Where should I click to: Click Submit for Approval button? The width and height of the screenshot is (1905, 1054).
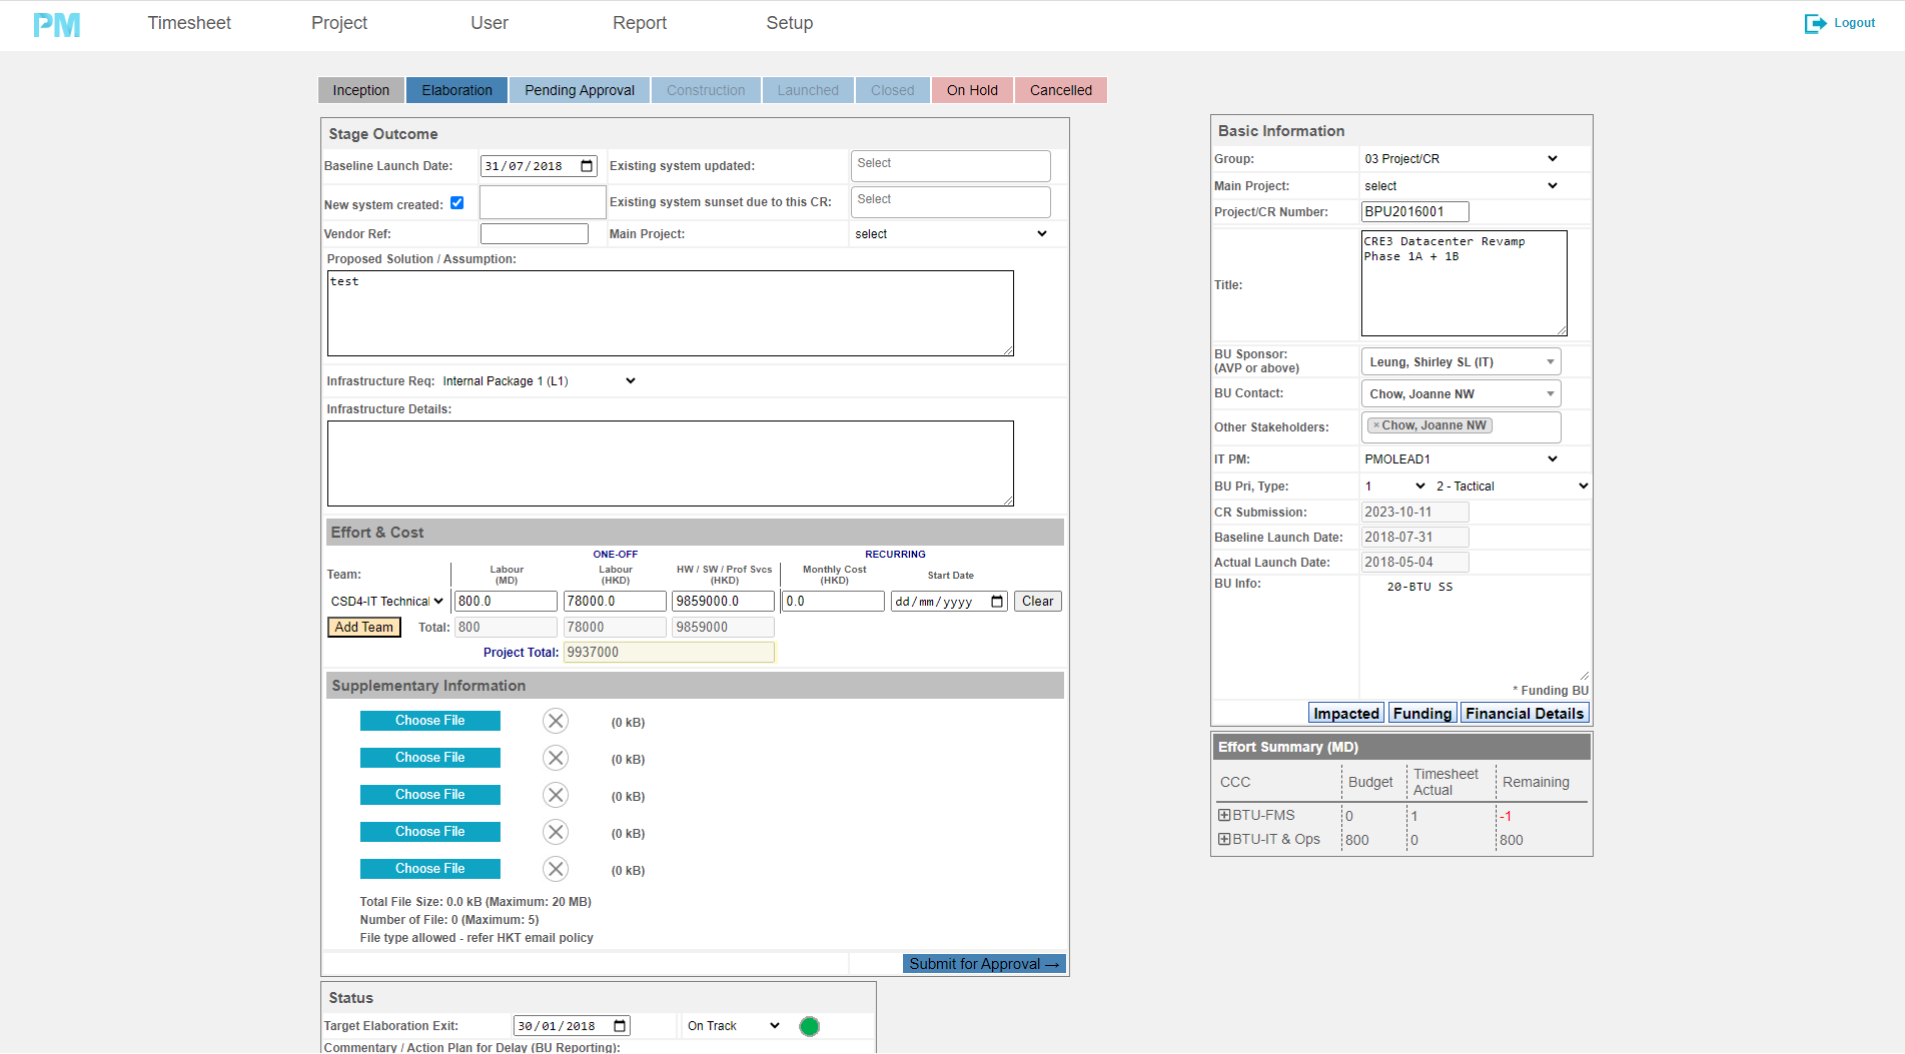pyautogui.click(x=983, y=964)
